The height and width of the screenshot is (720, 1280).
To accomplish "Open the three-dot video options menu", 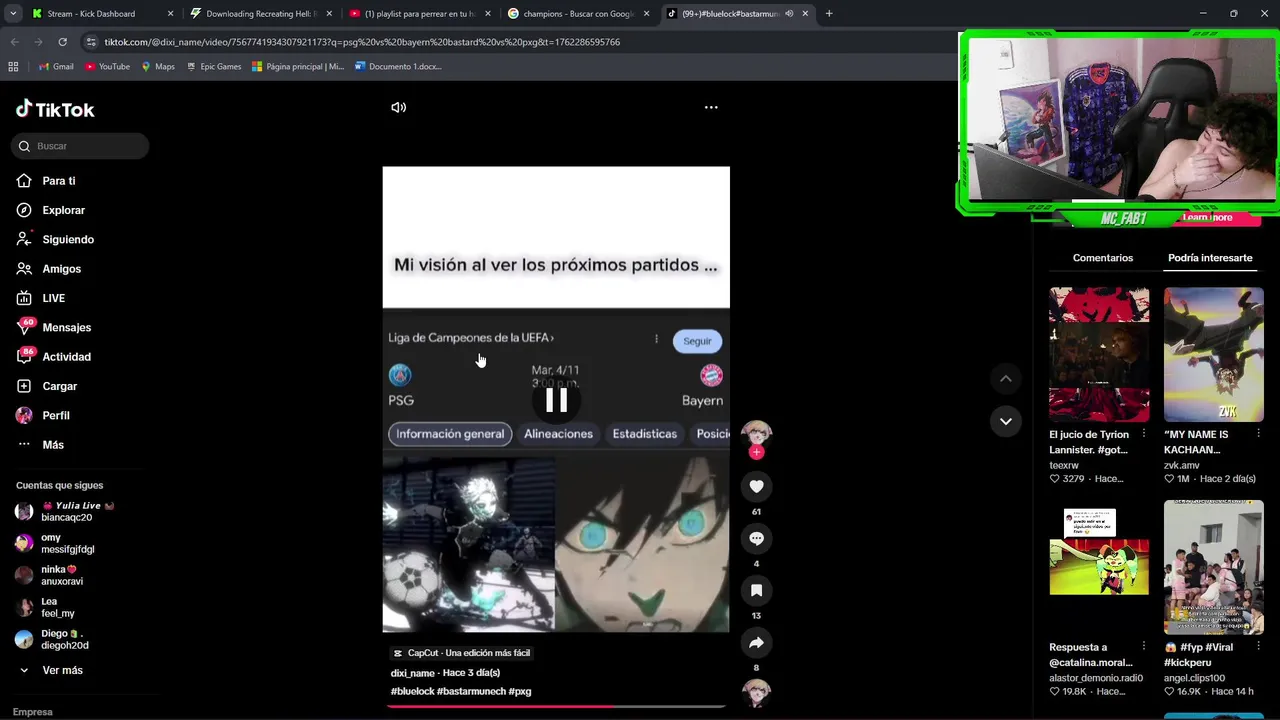I will pyautogui.click(x=711, y=107).
